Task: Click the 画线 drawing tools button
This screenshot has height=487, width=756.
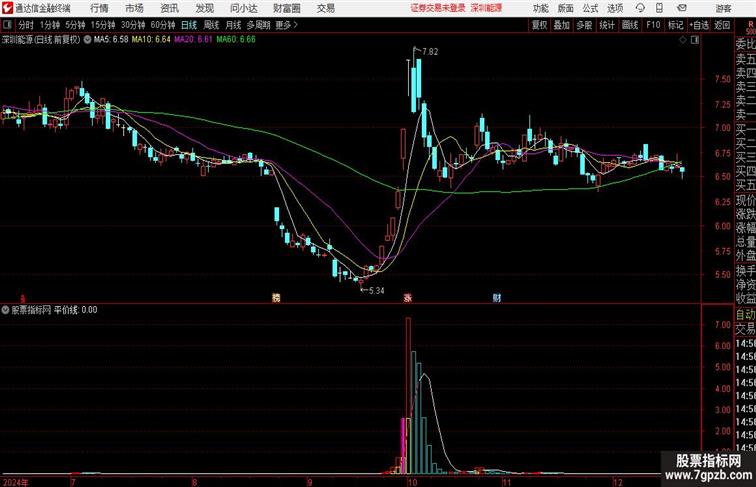Action: [630, 25]
